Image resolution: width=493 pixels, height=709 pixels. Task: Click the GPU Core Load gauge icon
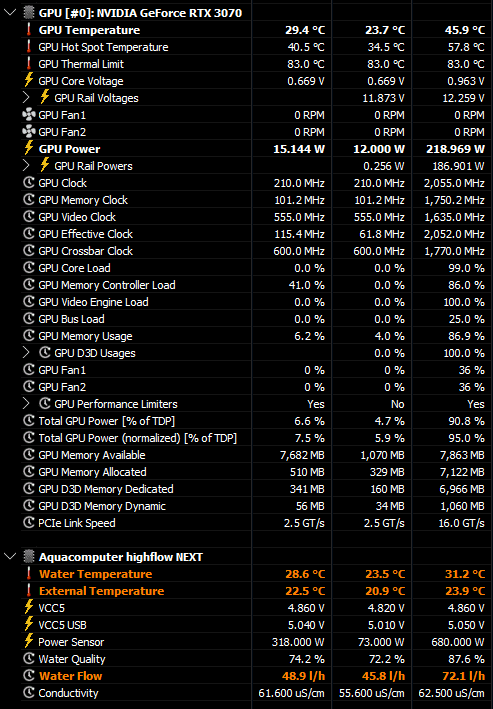[x=29, y=268]
